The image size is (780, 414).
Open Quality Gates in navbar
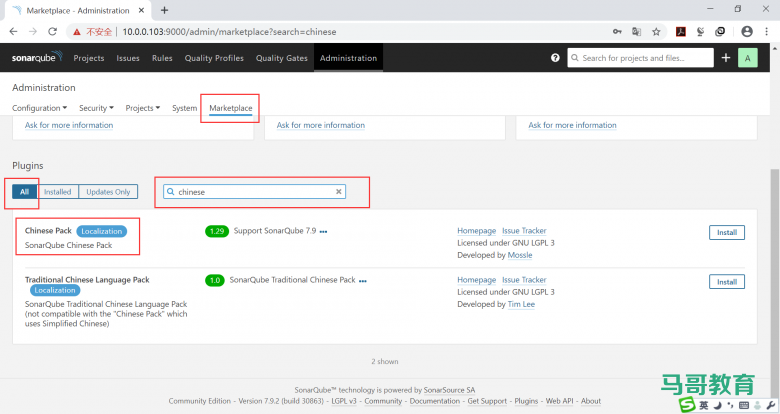click(x=282, y=58)
